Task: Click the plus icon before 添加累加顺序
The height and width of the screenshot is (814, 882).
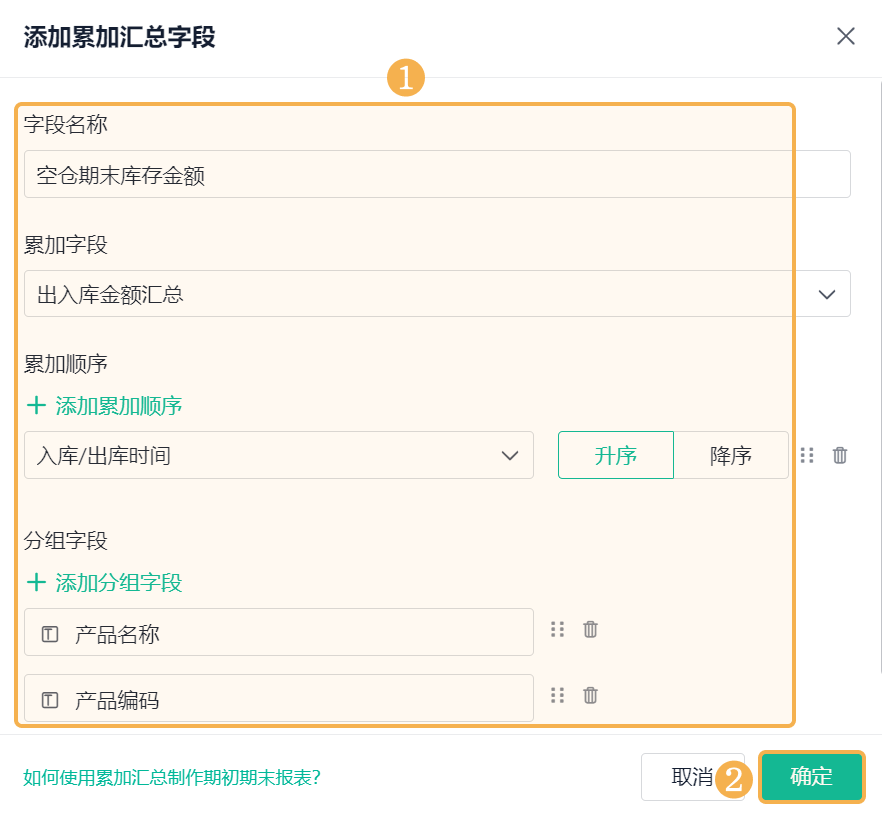Action: point(37,405)
